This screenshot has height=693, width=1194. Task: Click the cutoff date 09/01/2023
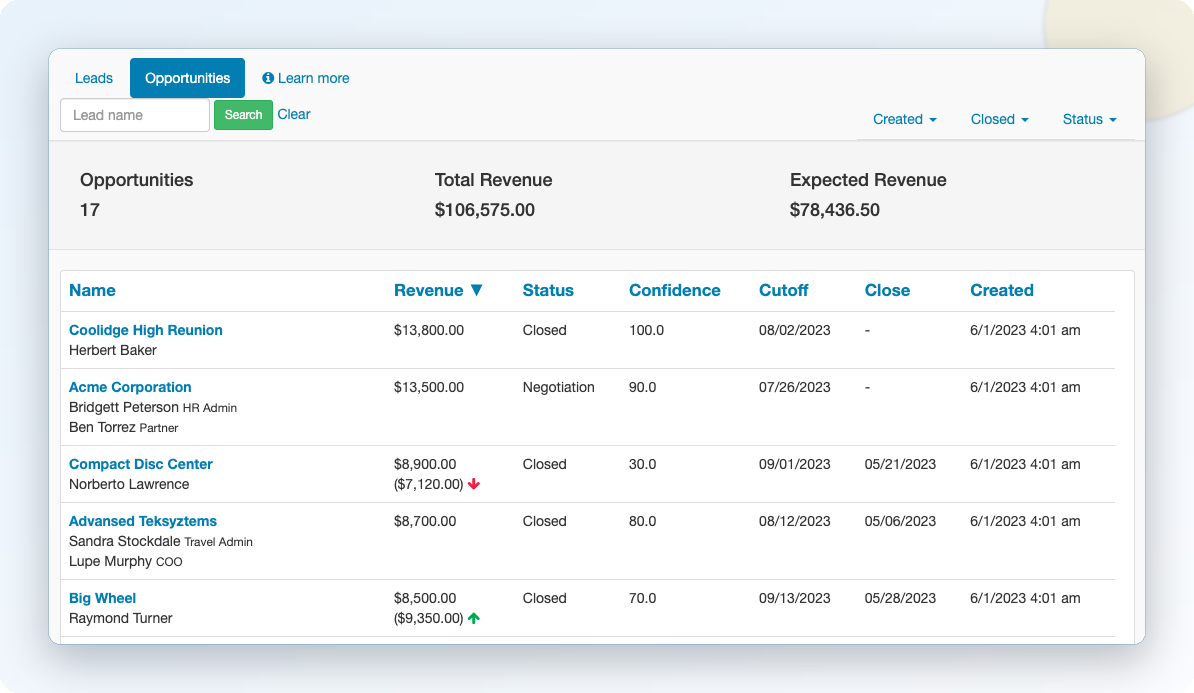794,464
